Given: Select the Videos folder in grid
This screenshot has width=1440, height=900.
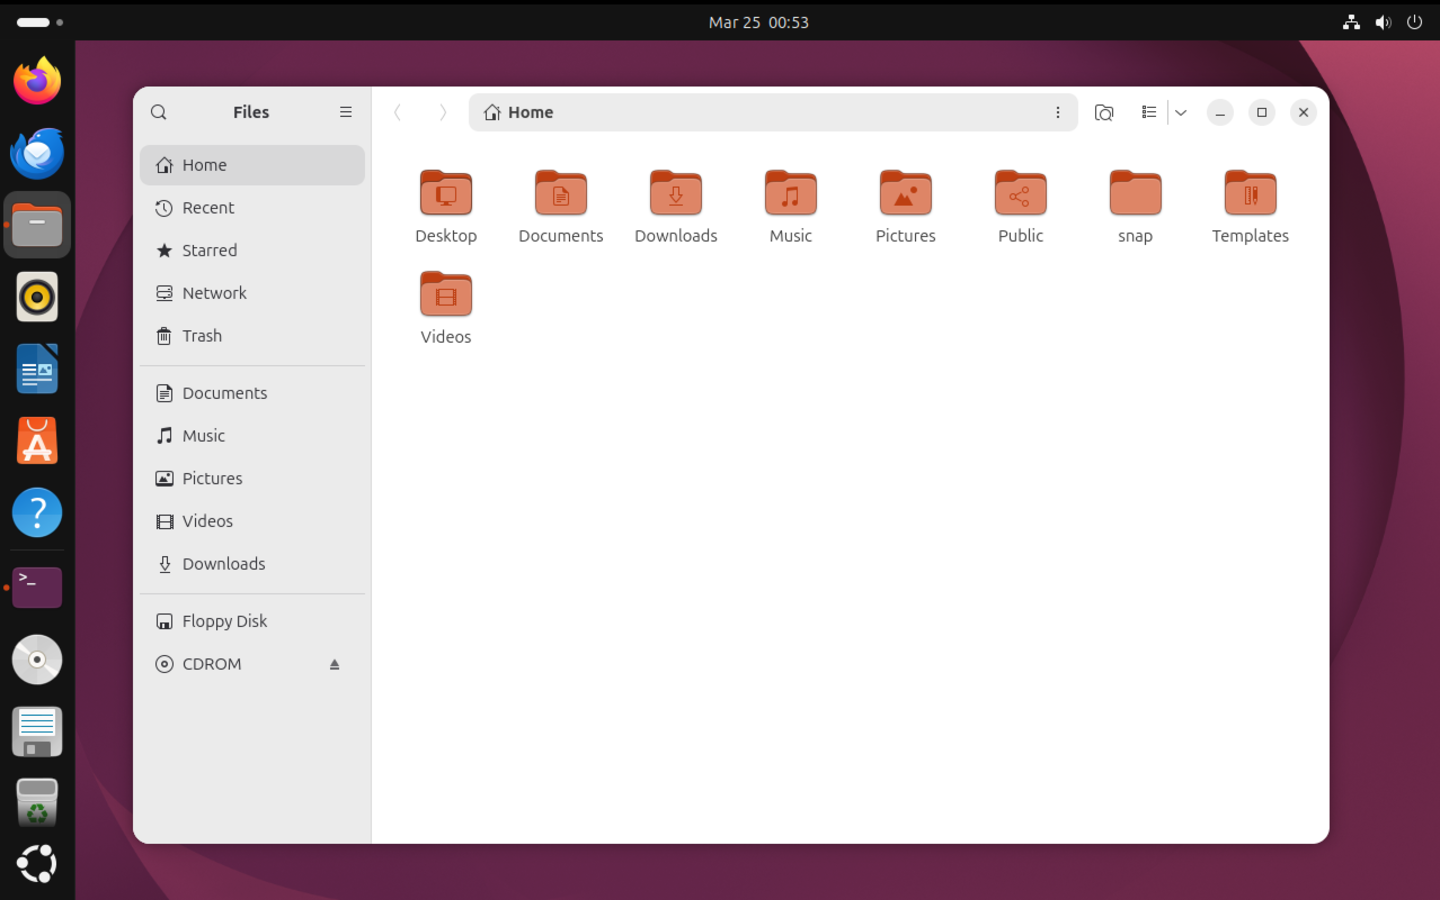Looking at the screenshot, I should pyautogui.click(x=446, y=295).
